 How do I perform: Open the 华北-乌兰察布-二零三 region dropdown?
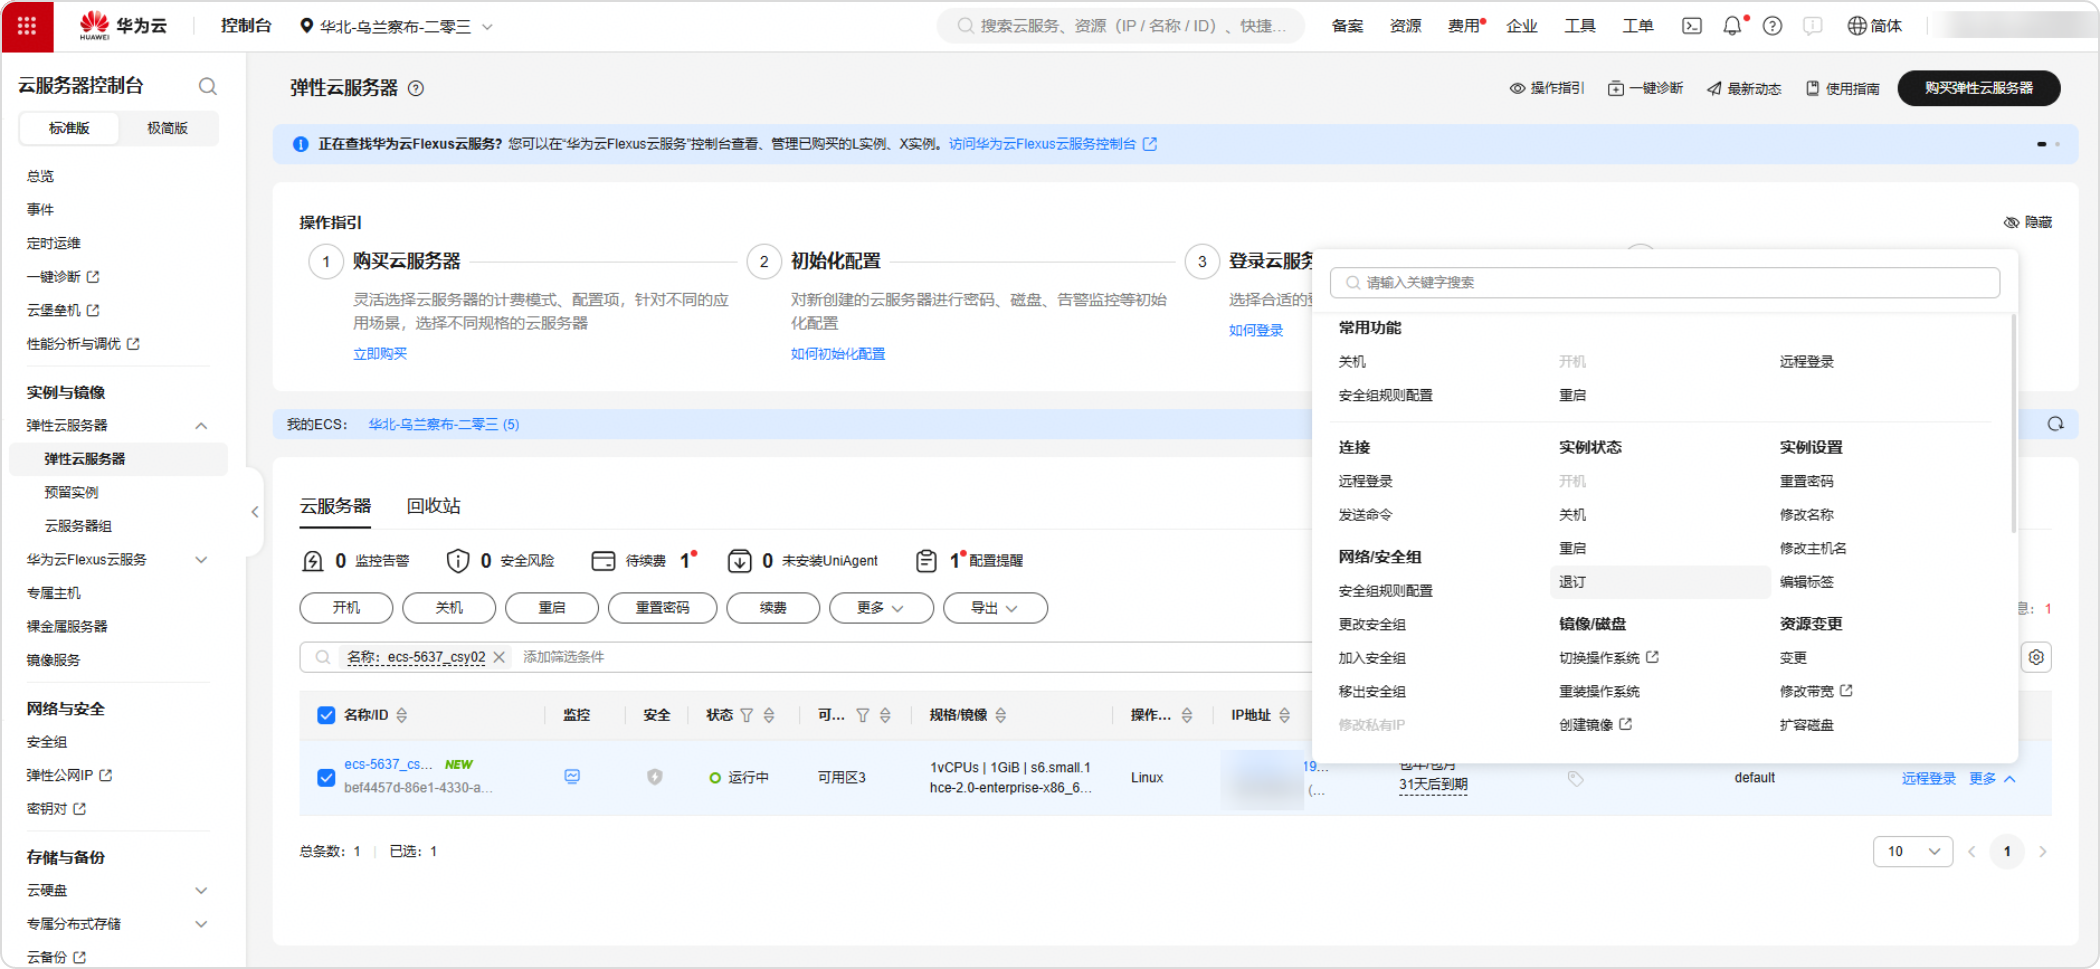[396, 26]
